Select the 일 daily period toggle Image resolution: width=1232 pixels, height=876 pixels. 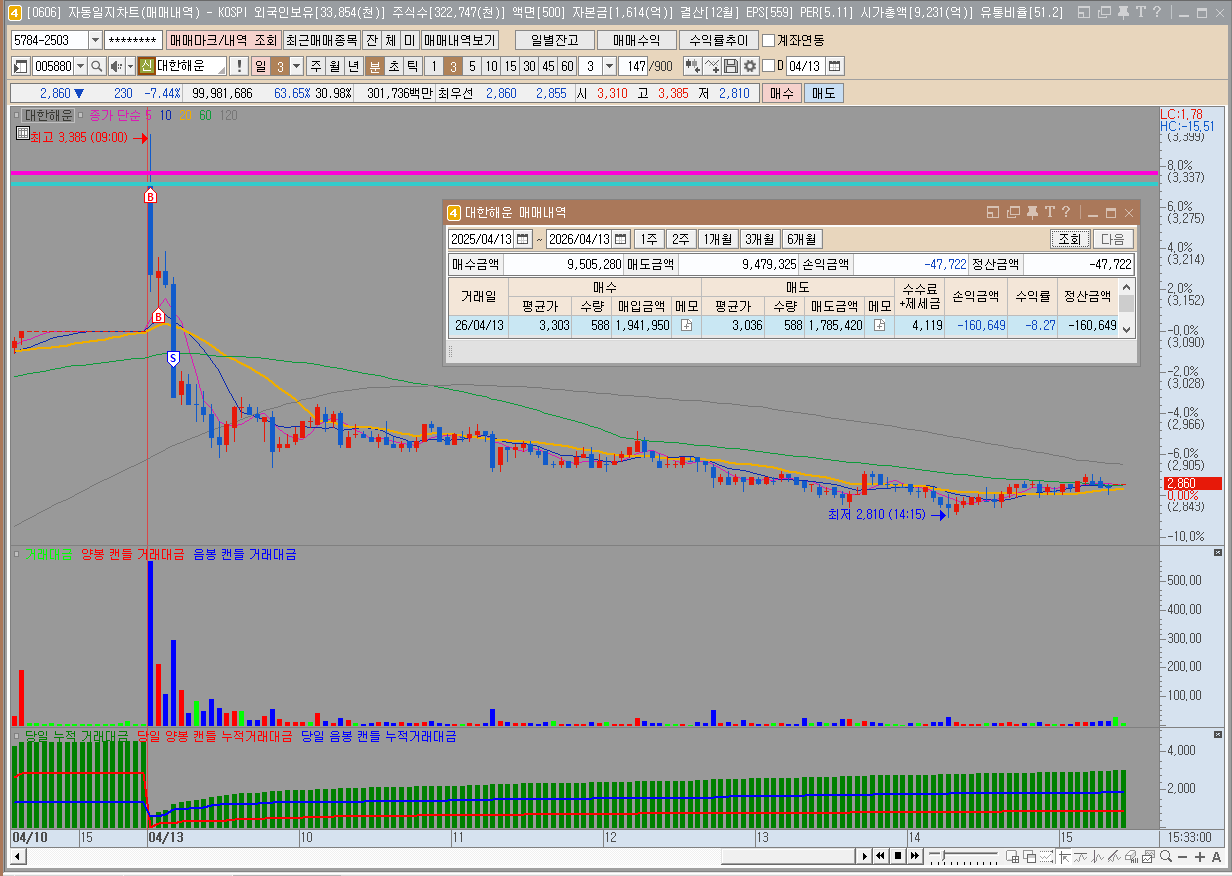click(x=260, y=66)
